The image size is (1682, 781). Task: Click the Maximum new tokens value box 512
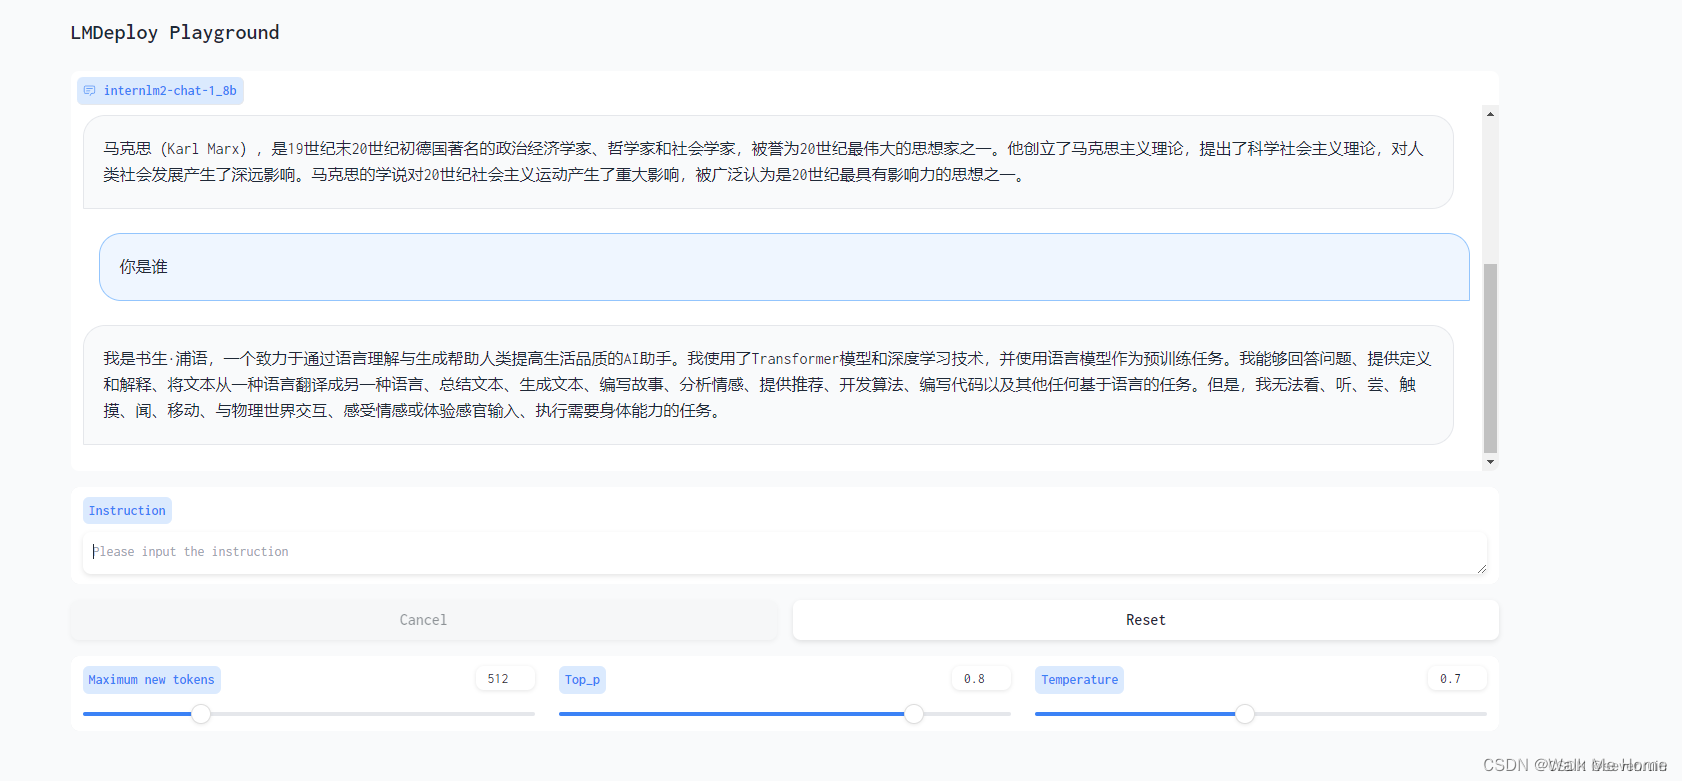click(x=505, y=679)
